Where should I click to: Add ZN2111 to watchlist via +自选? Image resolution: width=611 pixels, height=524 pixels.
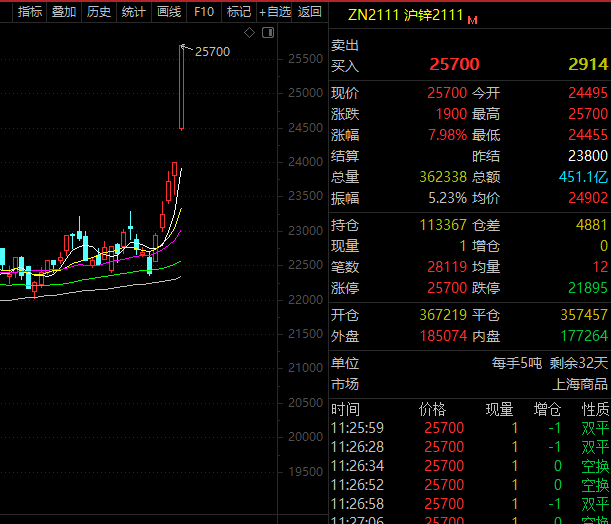click(274, 12)
